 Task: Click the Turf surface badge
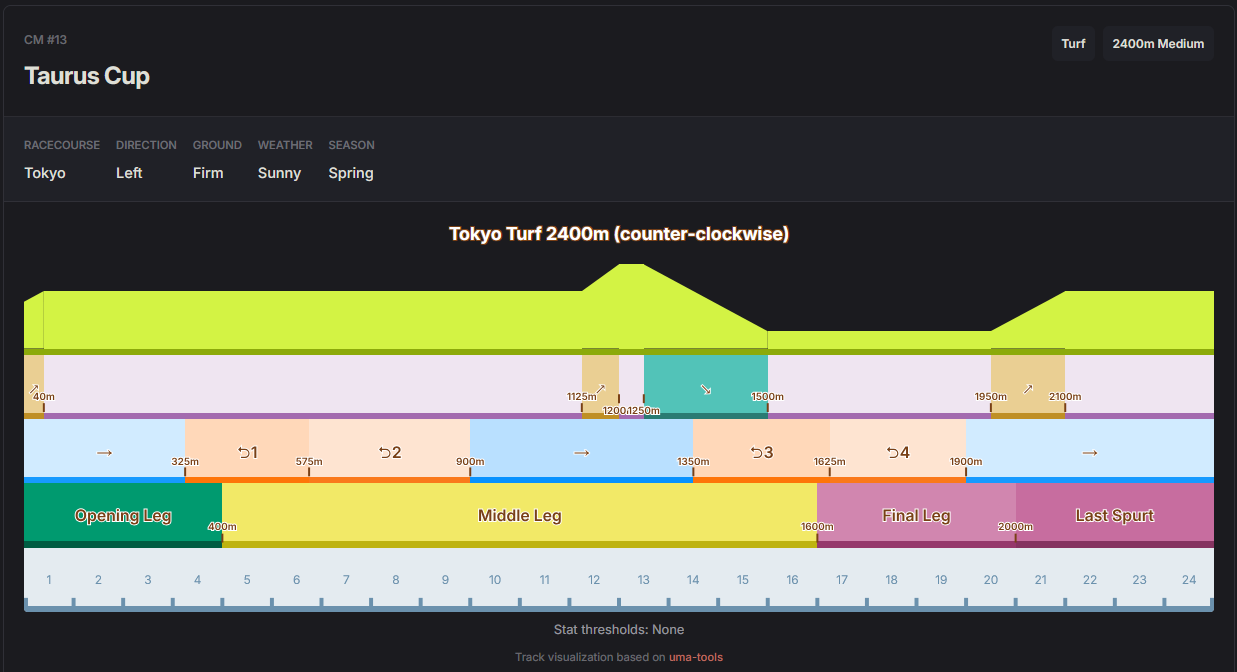pyautogui.click(x=1073, y=44)
